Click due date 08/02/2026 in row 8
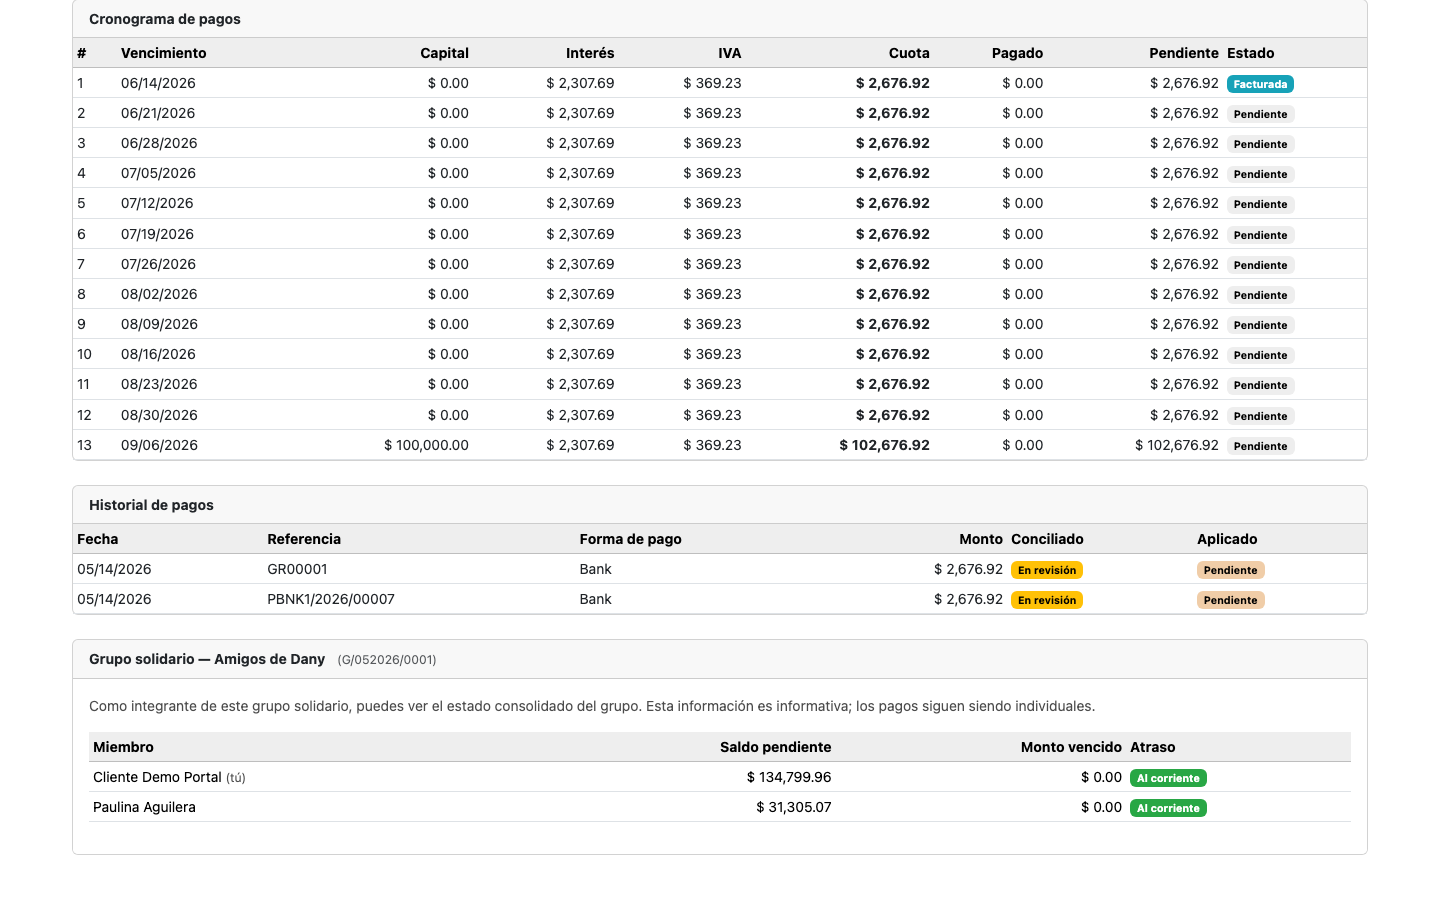This screenshot has height=900, width=1440. point(159,294)
